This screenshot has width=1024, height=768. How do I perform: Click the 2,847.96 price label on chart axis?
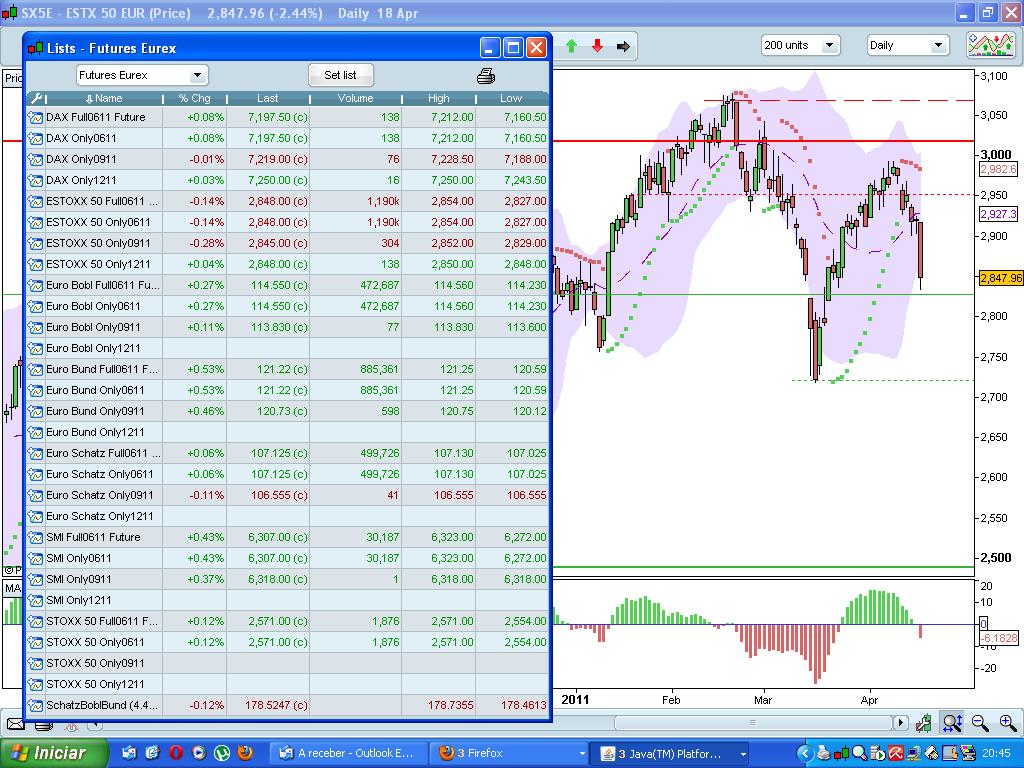click(1000, 278)
